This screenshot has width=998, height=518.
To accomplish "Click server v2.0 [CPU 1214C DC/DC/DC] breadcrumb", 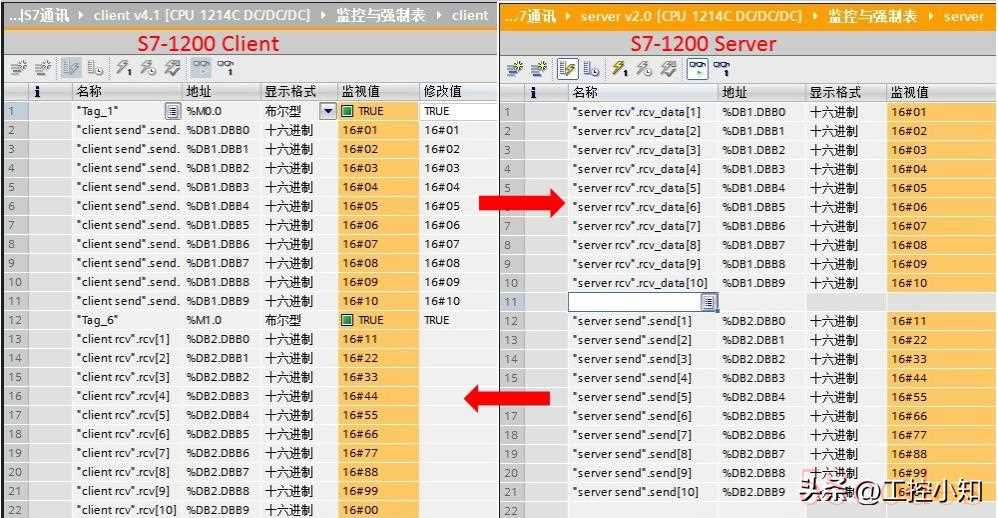I will click(x=691, y=17).
